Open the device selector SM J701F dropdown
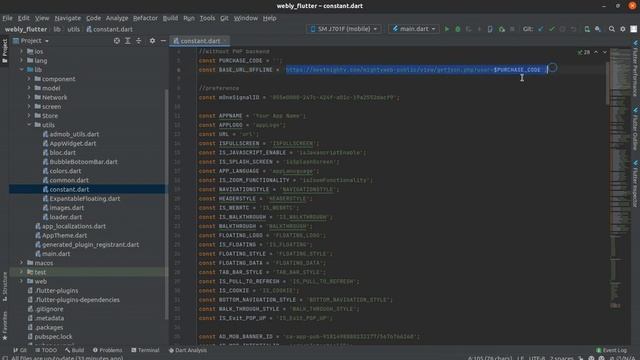The image size is (640, 360). pos(344,29)
